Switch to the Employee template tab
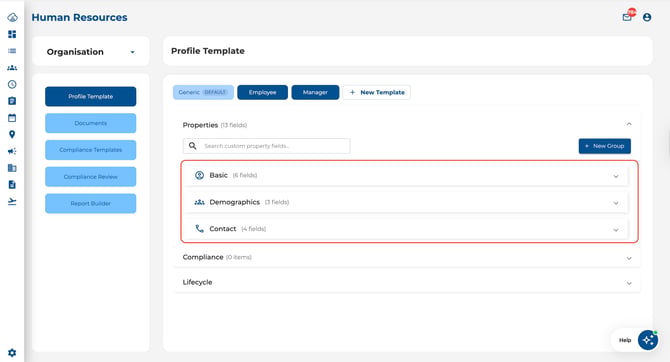670x362 pixels. [262, 92]
